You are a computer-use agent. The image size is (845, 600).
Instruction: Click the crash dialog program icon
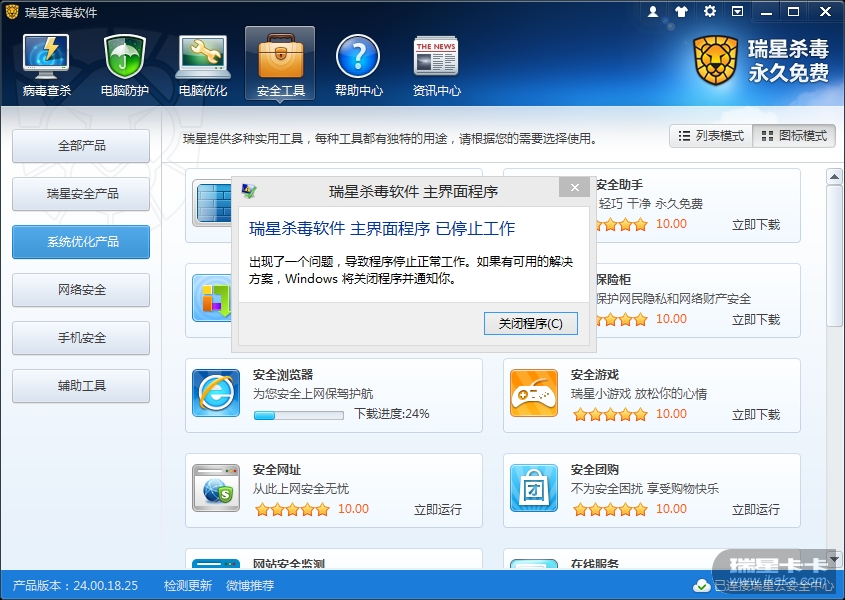coord(248,190)
